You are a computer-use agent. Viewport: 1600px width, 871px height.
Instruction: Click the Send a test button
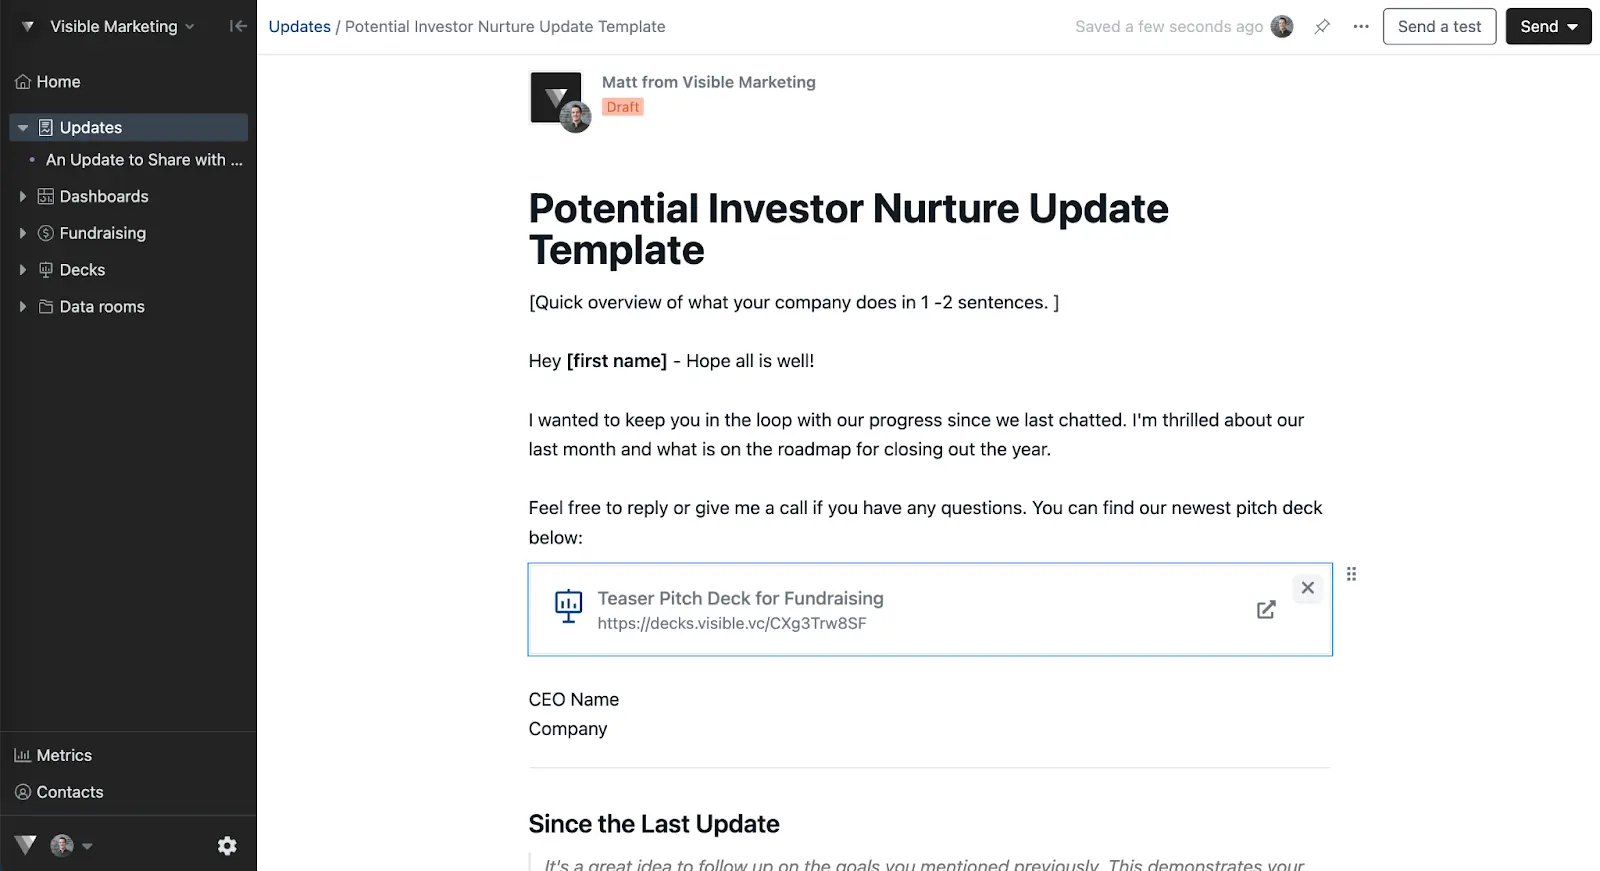click(x=1439, y=26)
